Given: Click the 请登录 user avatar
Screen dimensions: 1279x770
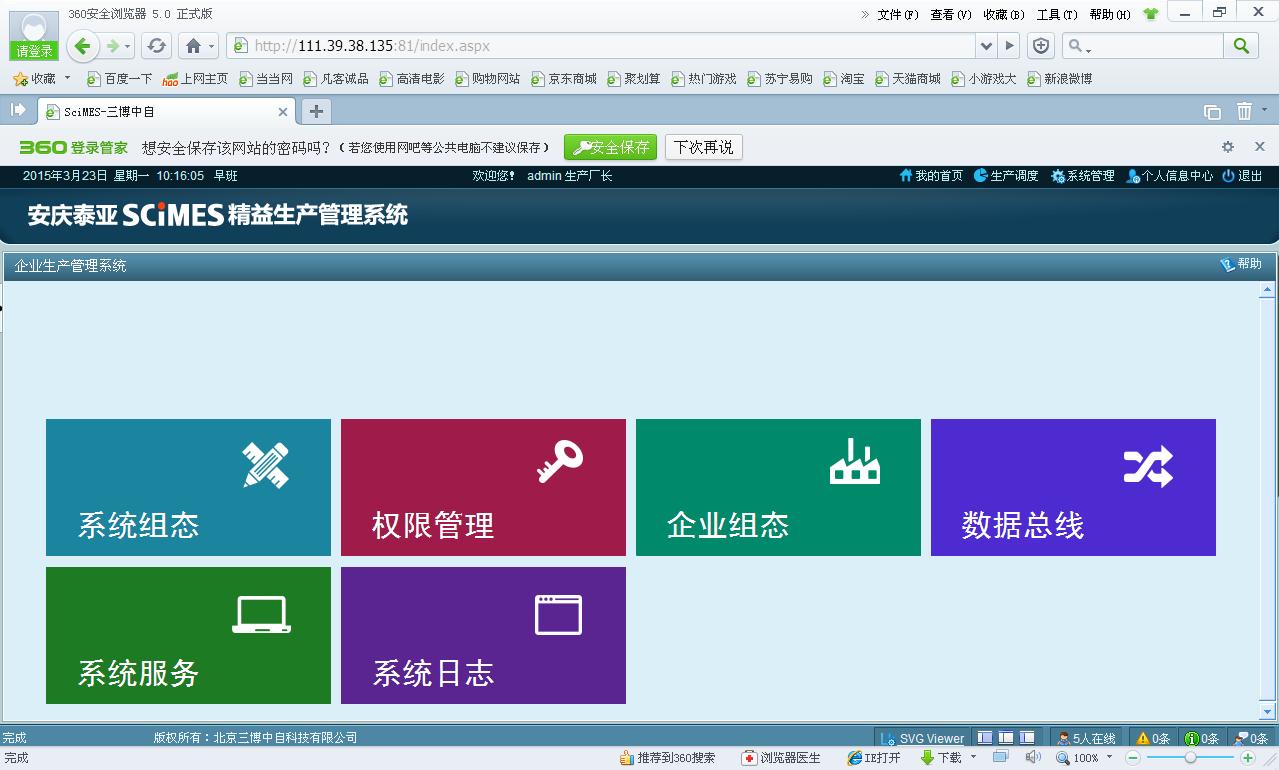Looking at the screenshot, I should point(34,36).
